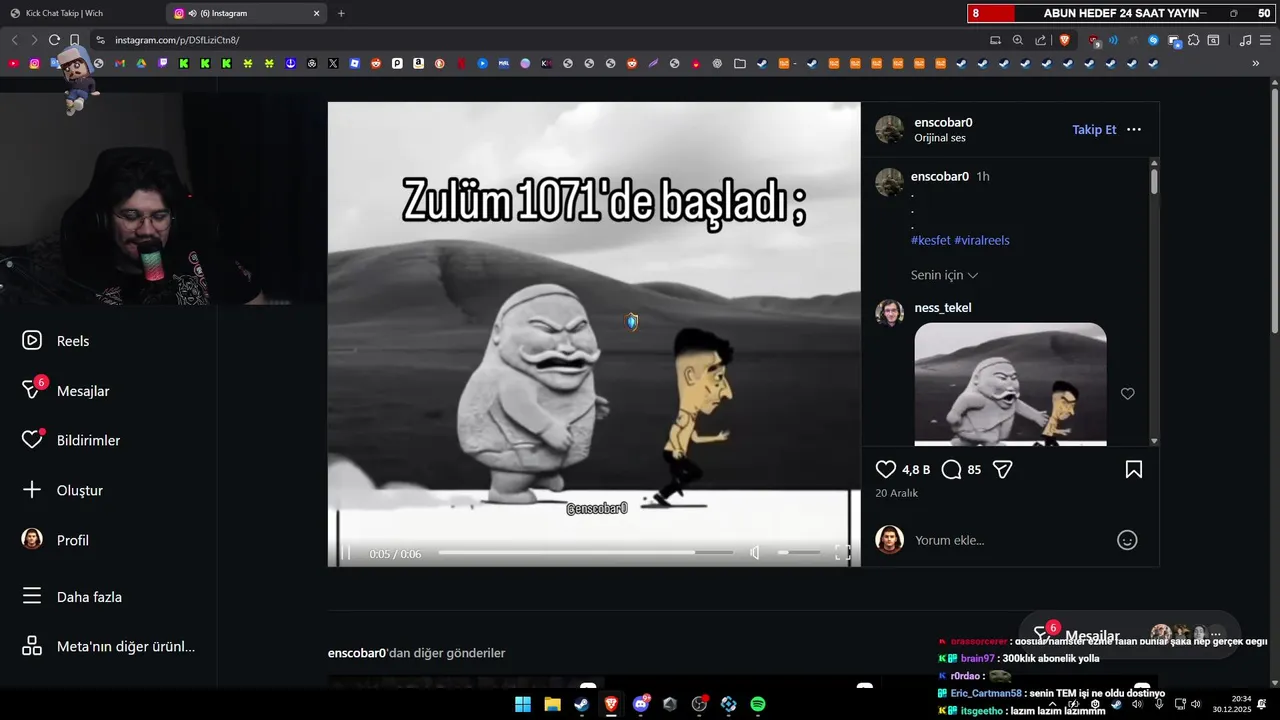
Task: Open Brave main hamburger menu
Action: point(1265,40)
